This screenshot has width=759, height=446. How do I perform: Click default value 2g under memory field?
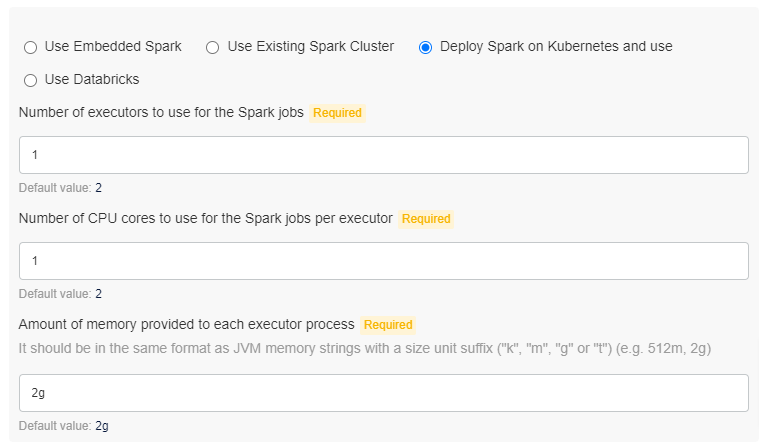pos(102,426)
